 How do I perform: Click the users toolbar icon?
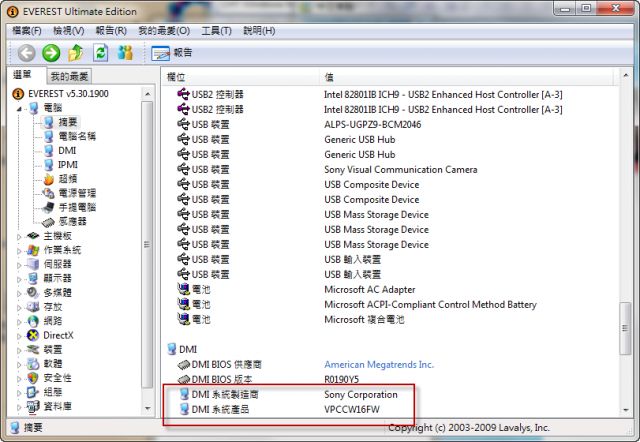coord(125,53)
